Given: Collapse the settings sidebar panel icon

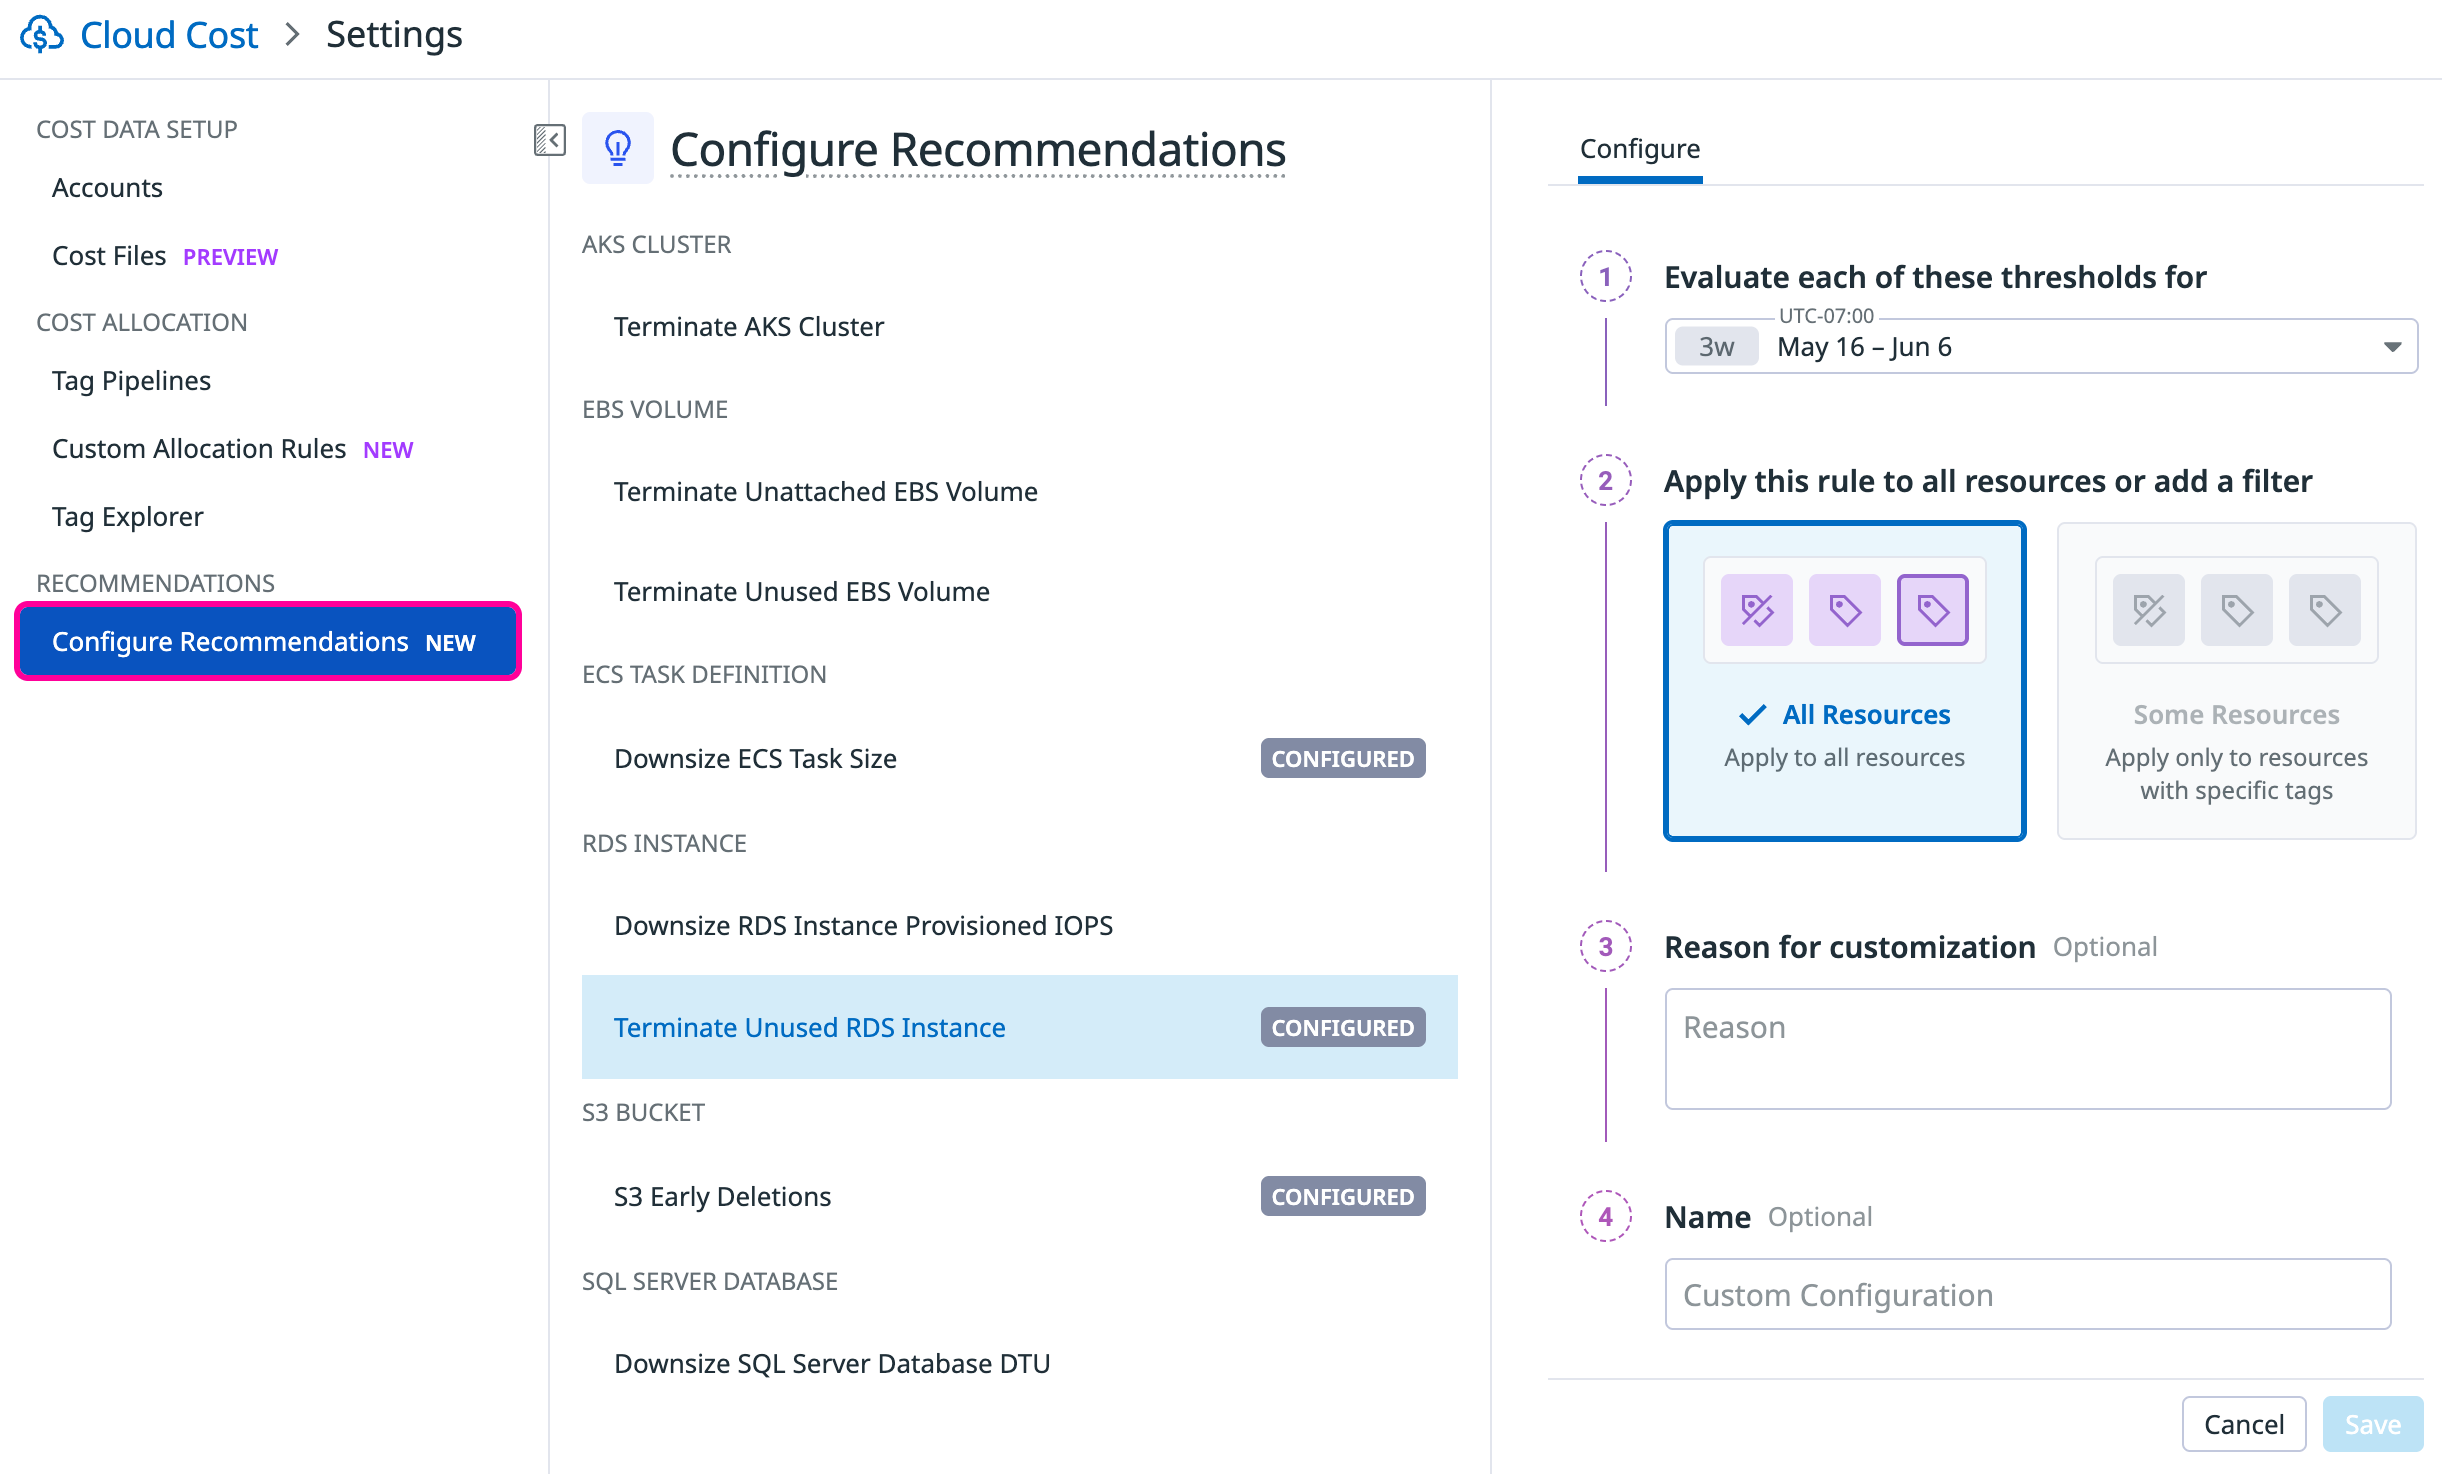Looking at the screenshot, I should pyautogui.click(x=549, y=140).
